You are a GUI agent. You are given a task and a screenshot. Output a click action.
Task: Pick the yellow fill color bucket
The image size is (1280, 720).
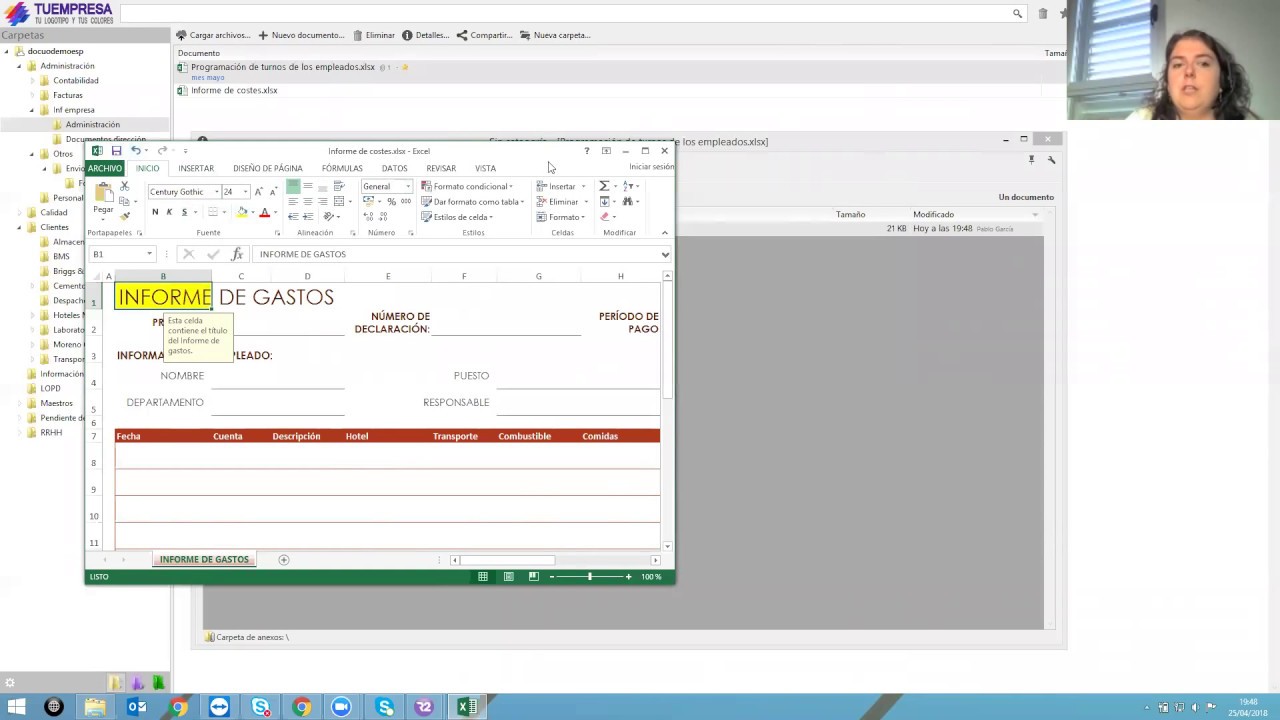[241, 212]
